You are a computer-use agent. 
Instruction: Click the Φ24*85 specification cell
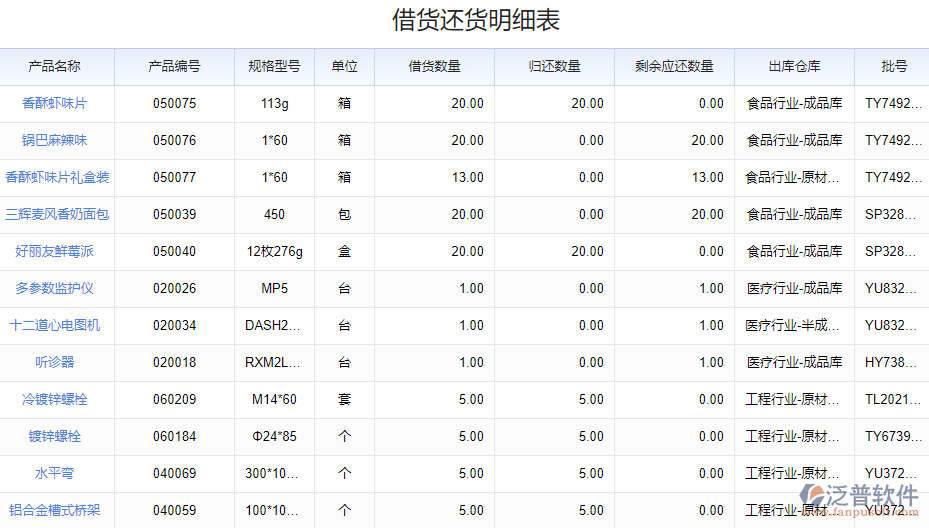pos(274,436)
